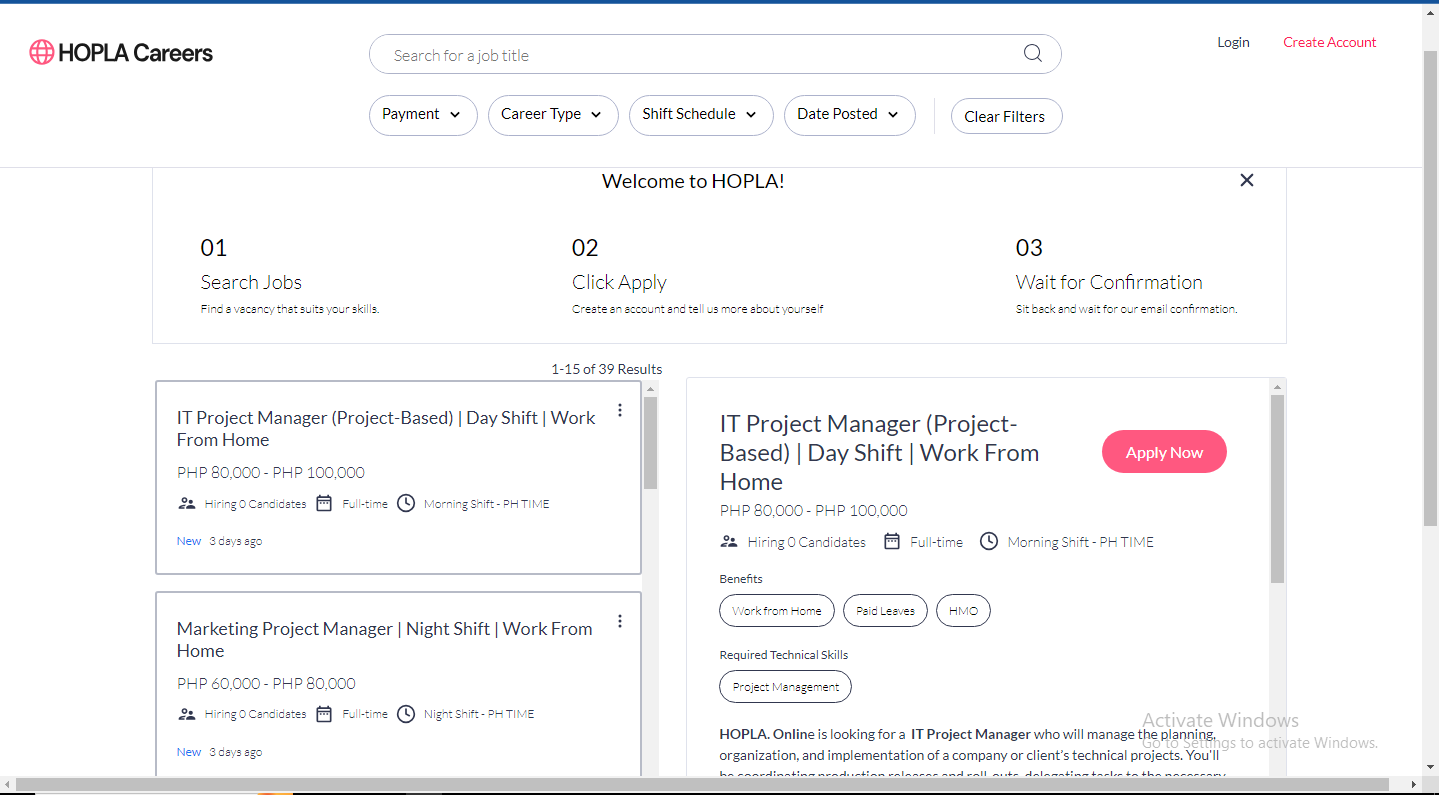The height and width of the screenshot is (795, 1439).
Task: Click the Wait for Confirmation step heading
Action: point(1109,282)
